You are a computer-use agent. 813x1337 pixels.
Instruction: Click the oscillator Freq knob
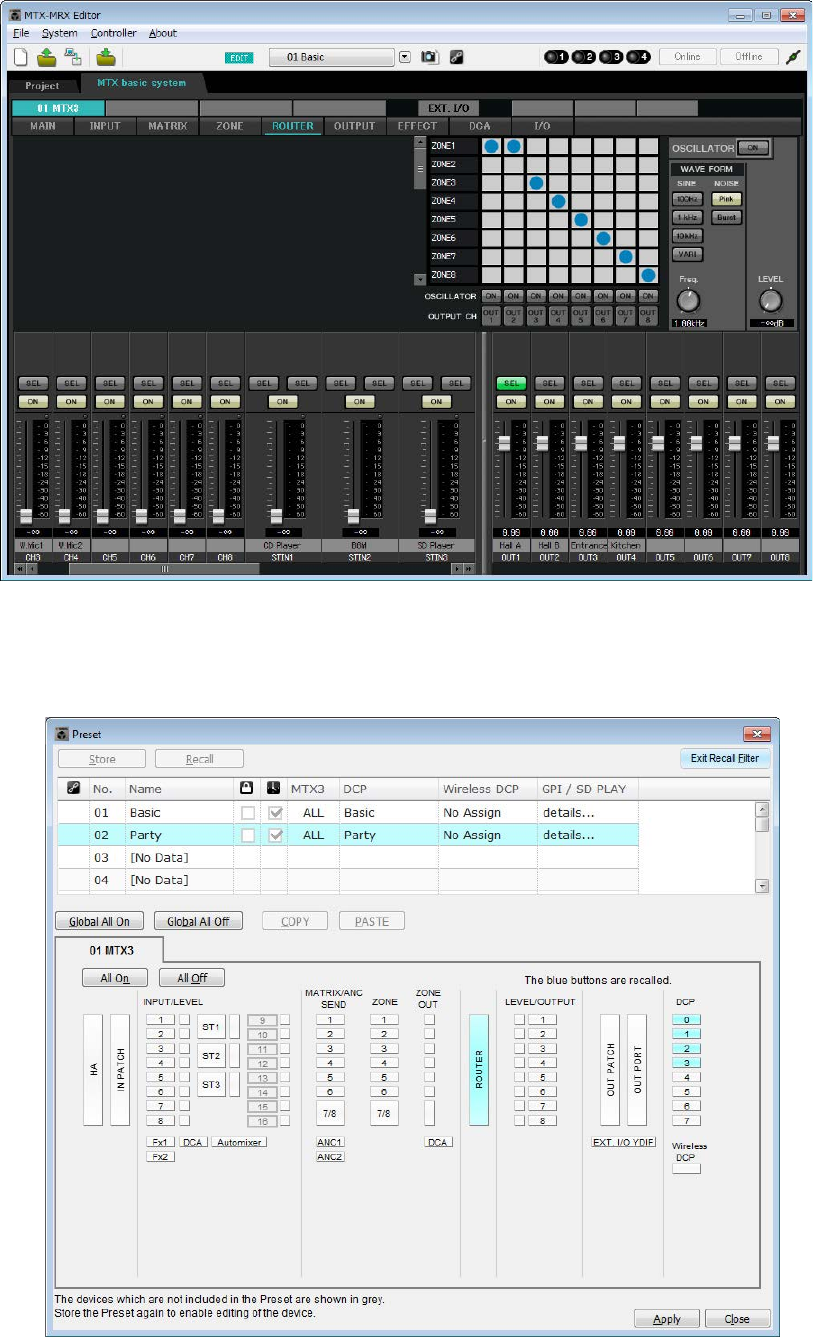(688, 300)
